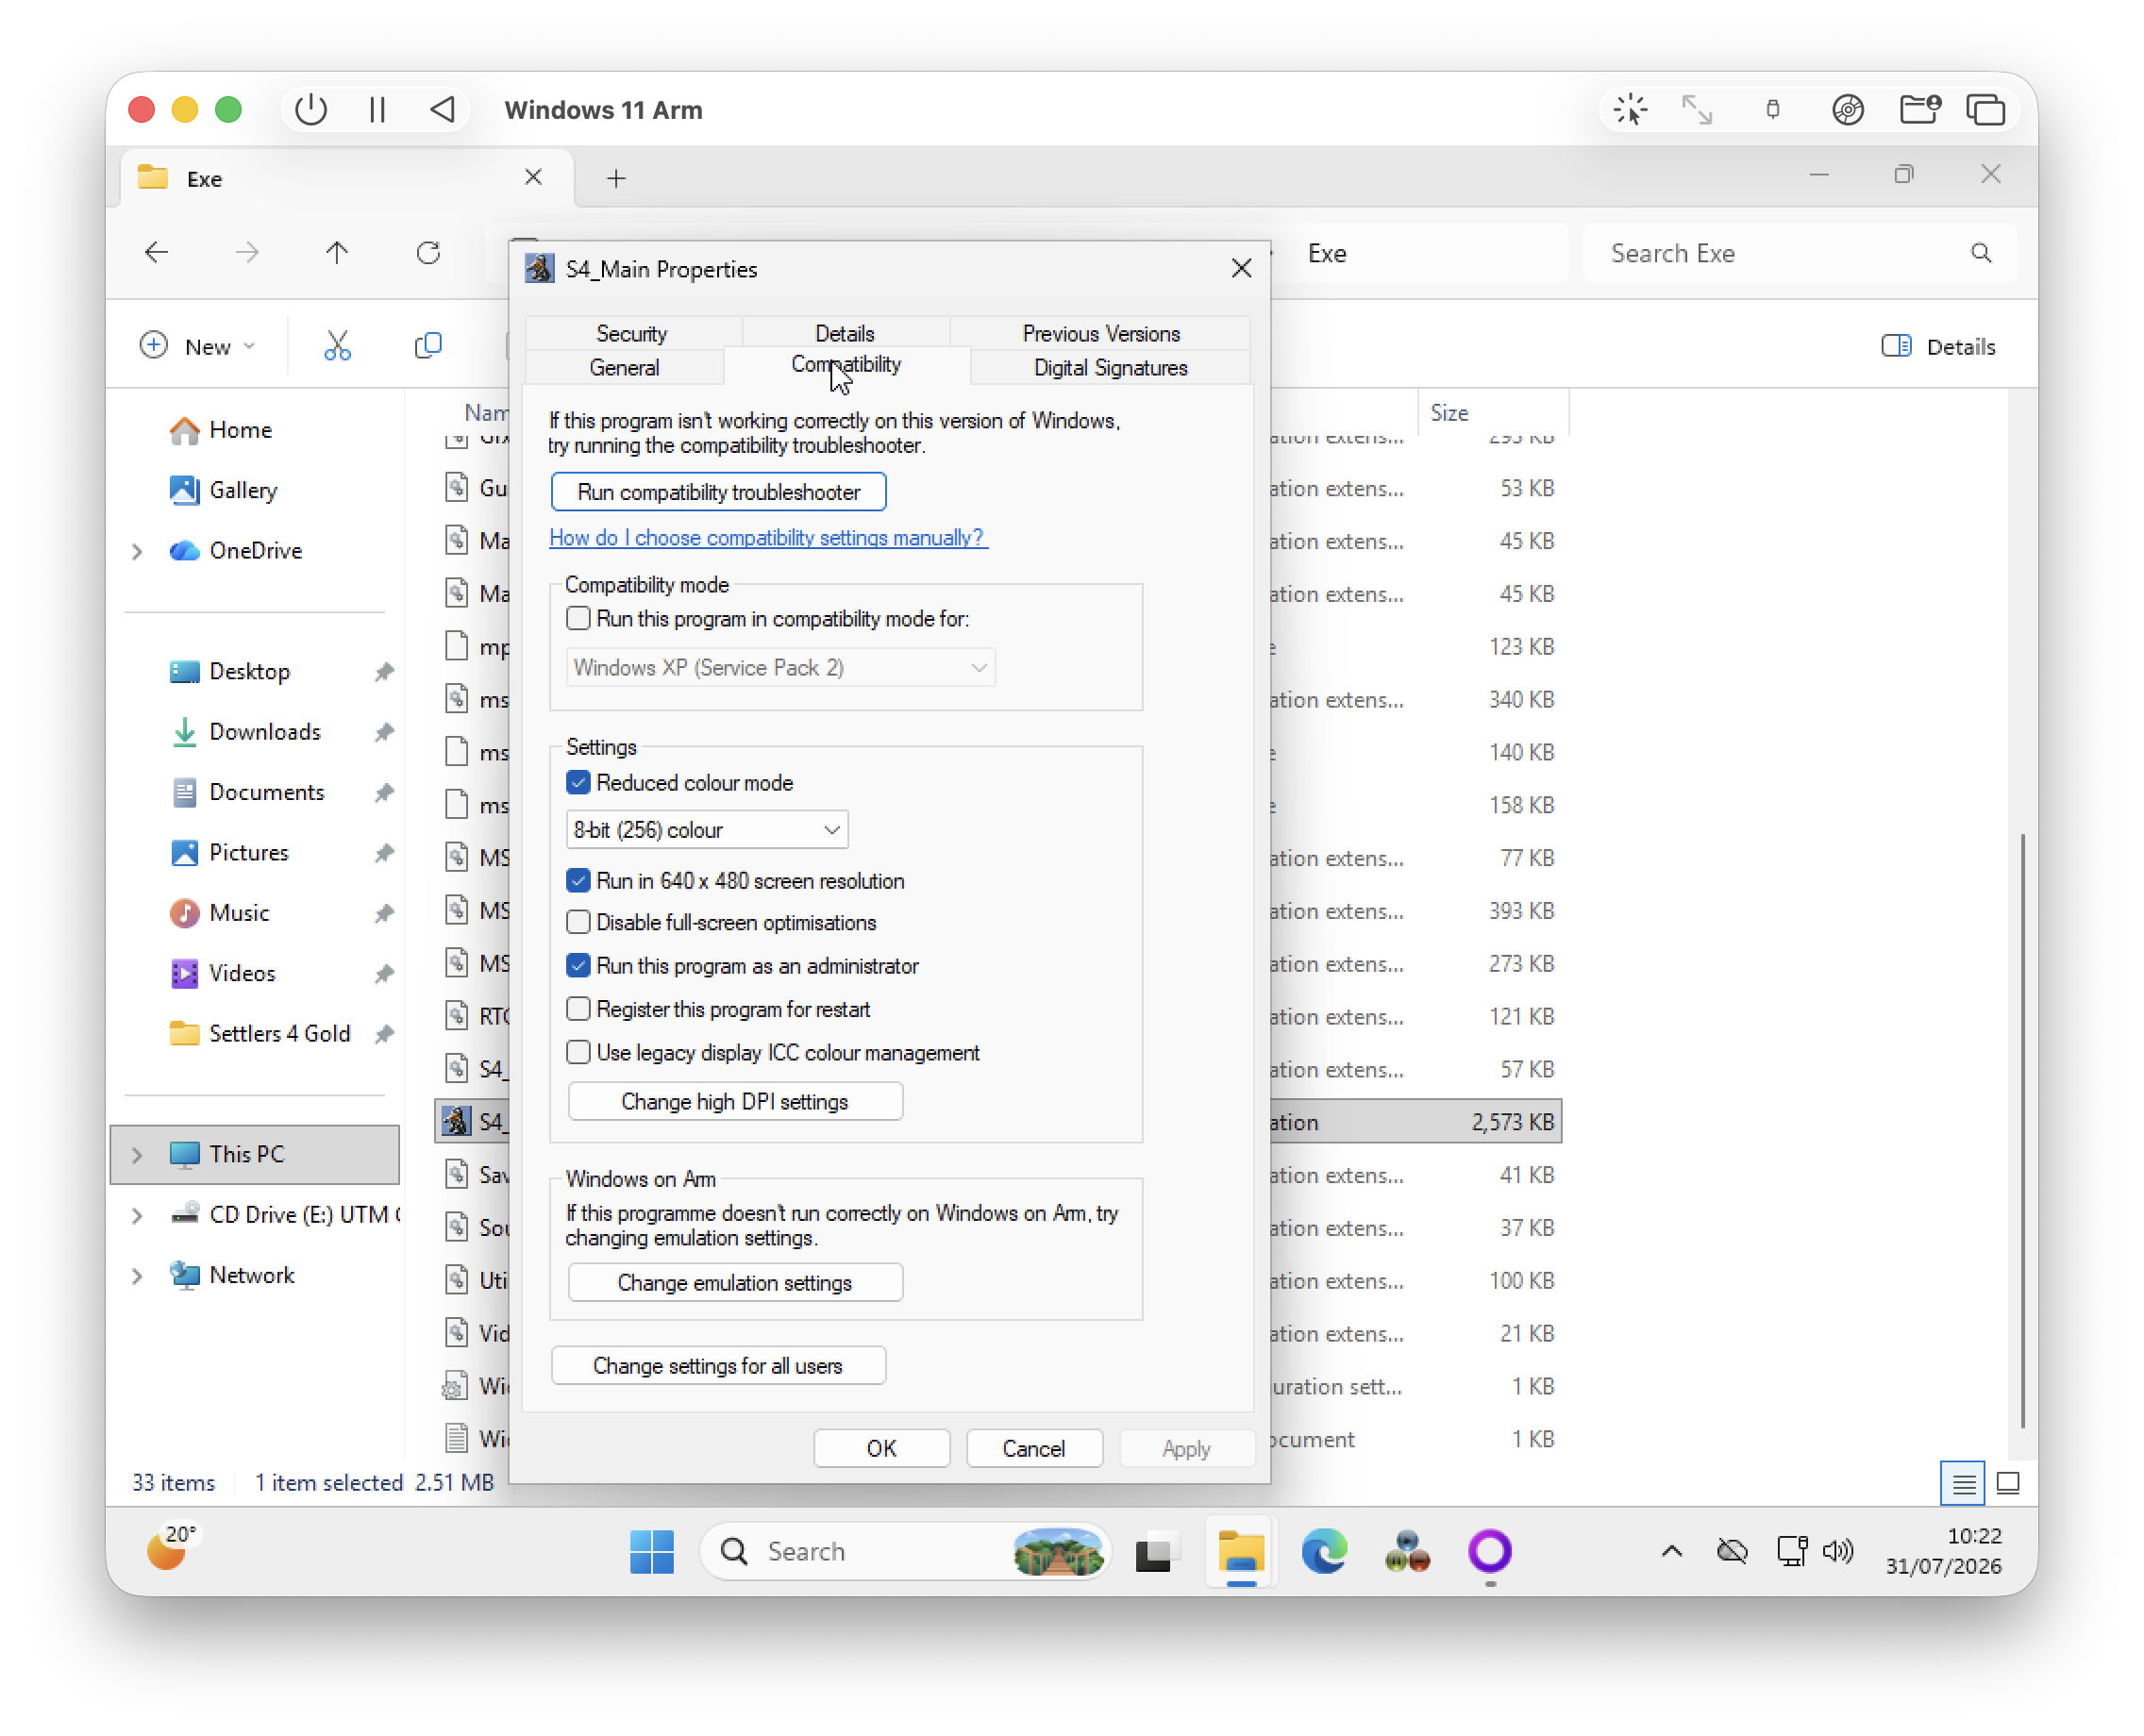2144x1736 pixels.
Task: Click the Cut scissors icon in Explorer toolbar
Action: pos(337,346)
